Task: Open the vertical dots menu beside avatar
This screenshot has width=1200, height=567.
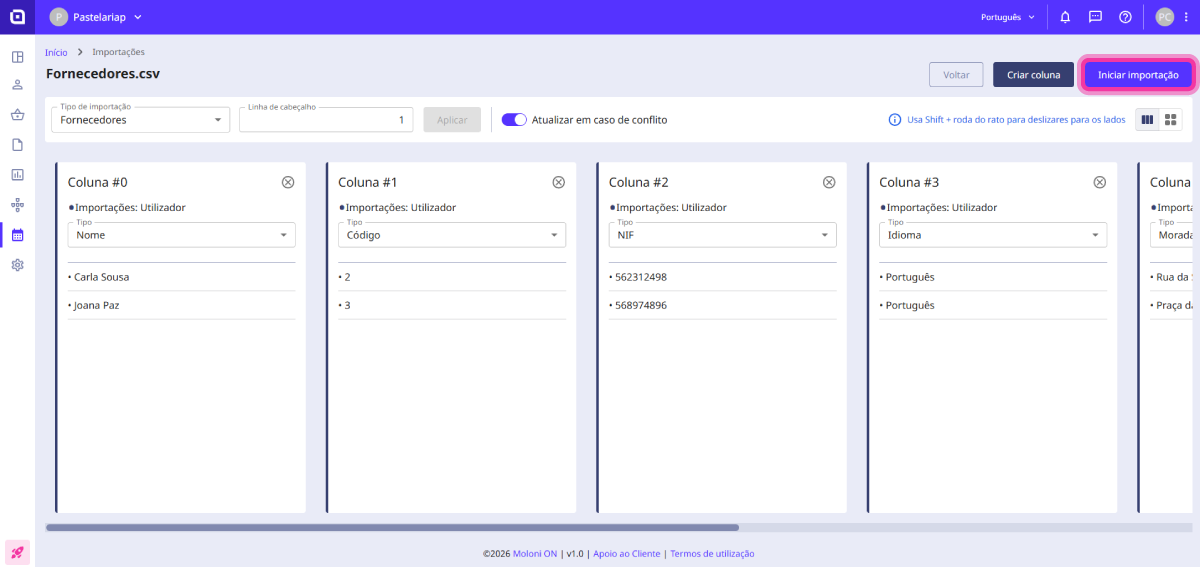Action: coord(1186,17)
